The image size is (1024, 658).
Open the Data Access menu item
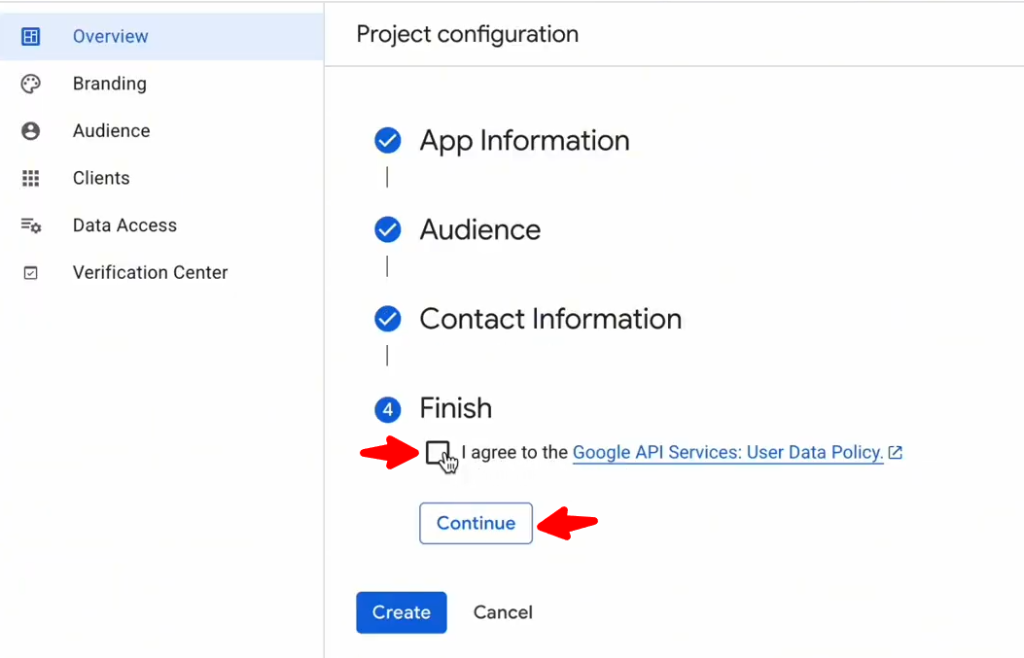[x=124, y=226]
